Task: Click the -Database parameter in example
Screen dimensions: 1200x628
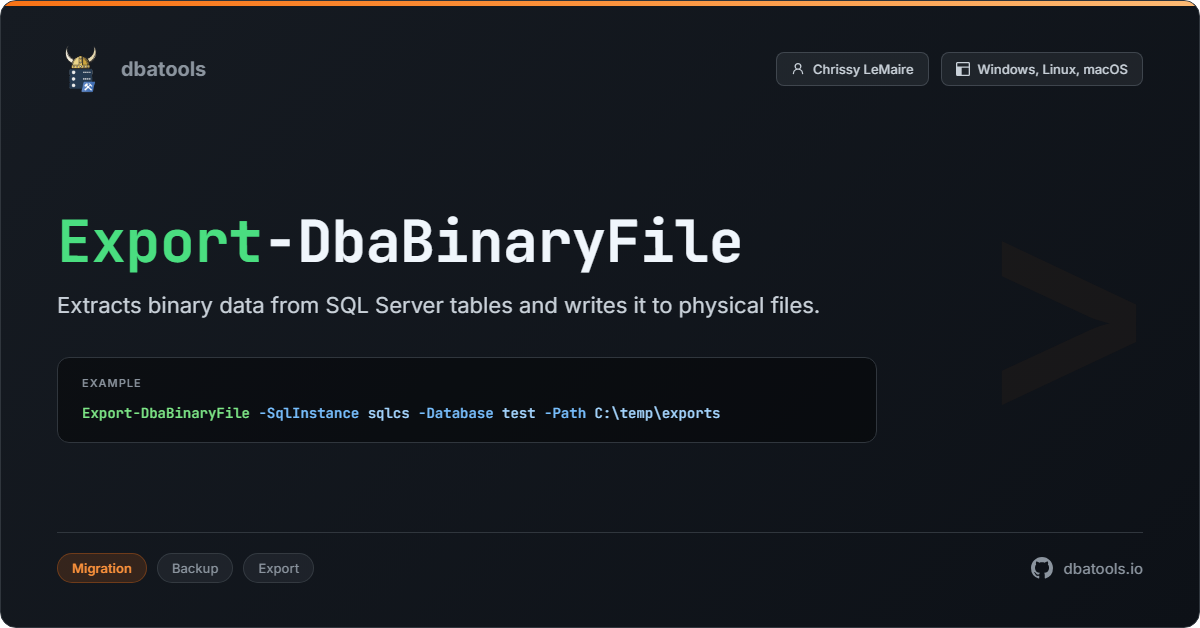Action: tap(456, 413)
